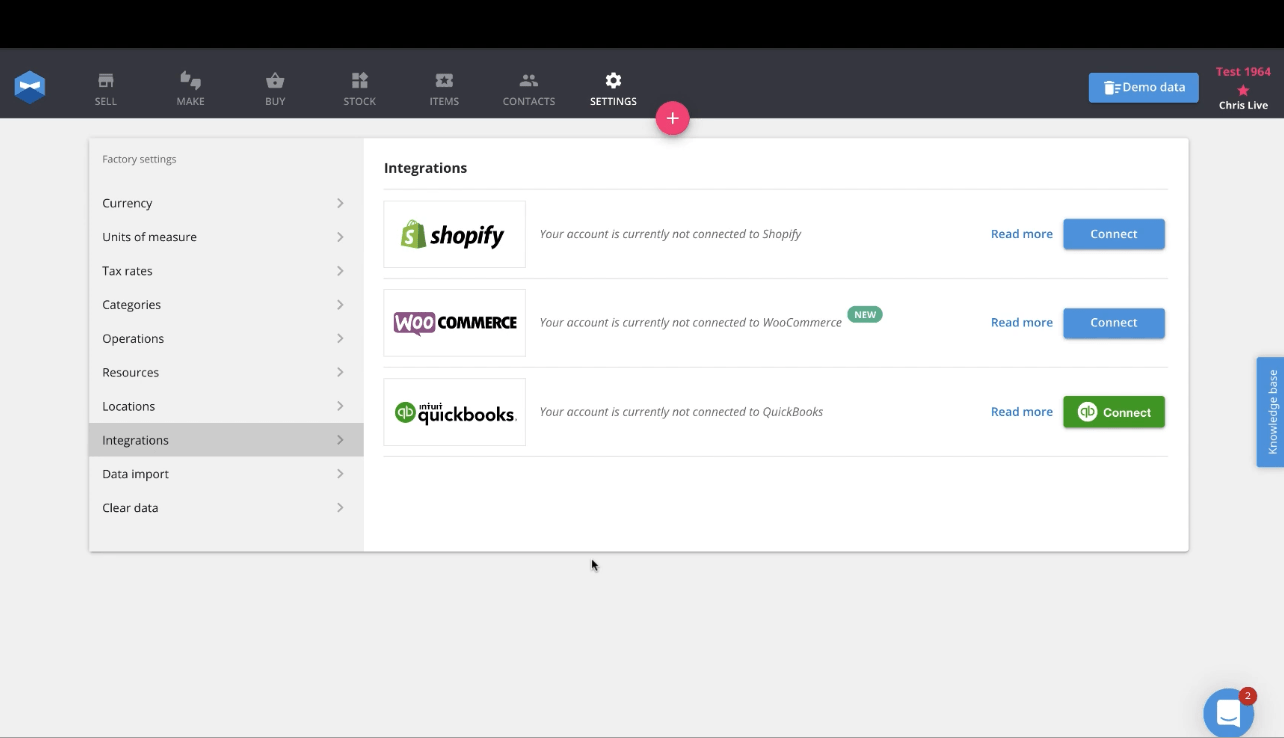Screen dimensions: 1284x738
Task: Click the Shopify logo tile
Action: [x=455, y=234]
